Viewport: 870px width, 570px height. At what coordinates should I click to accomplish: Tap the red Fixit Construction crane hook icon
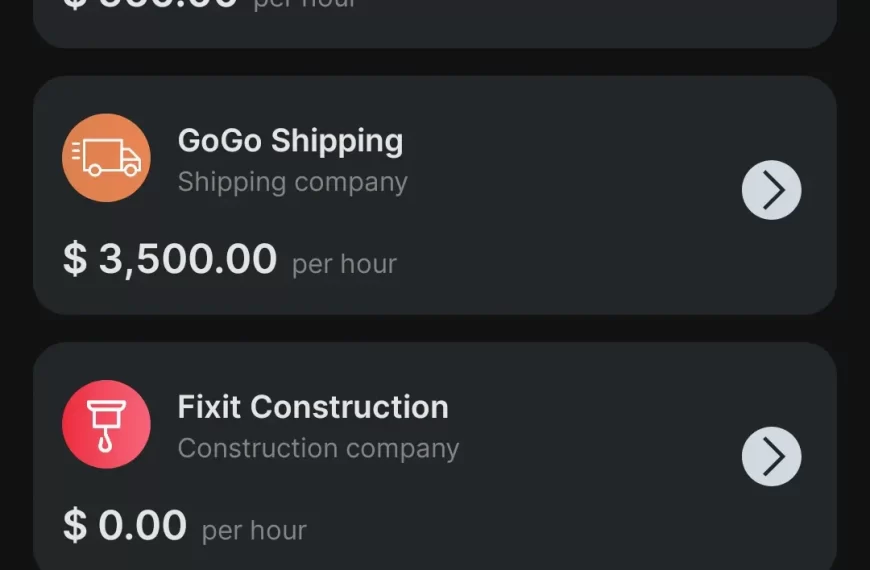click(x=106, y=424)
